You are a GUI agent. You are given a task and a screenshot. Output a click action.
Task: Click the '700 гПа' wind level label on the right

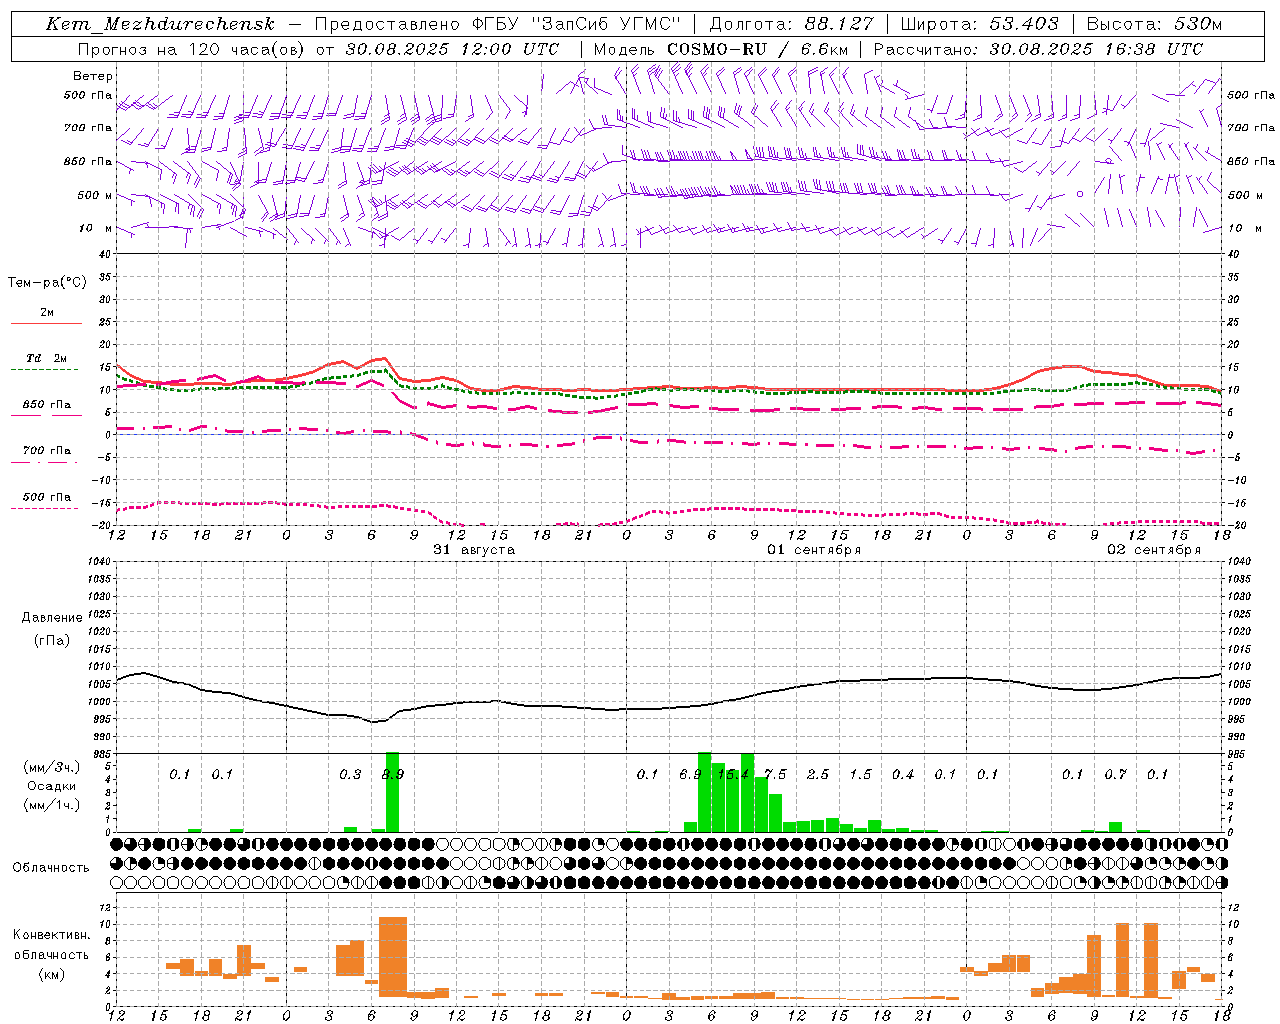(x=1251, y=128)
